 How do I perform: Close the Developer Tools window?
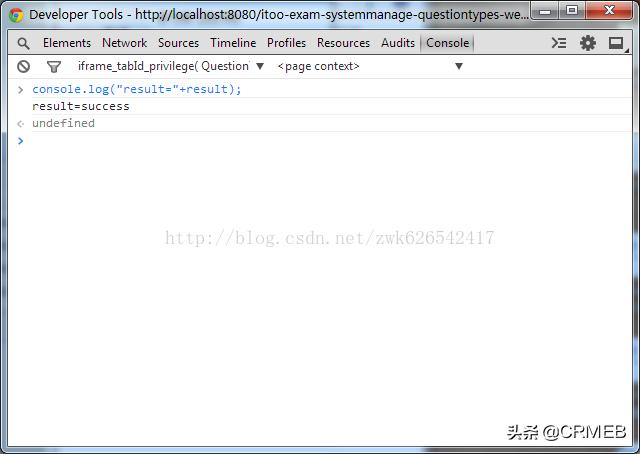609,11
